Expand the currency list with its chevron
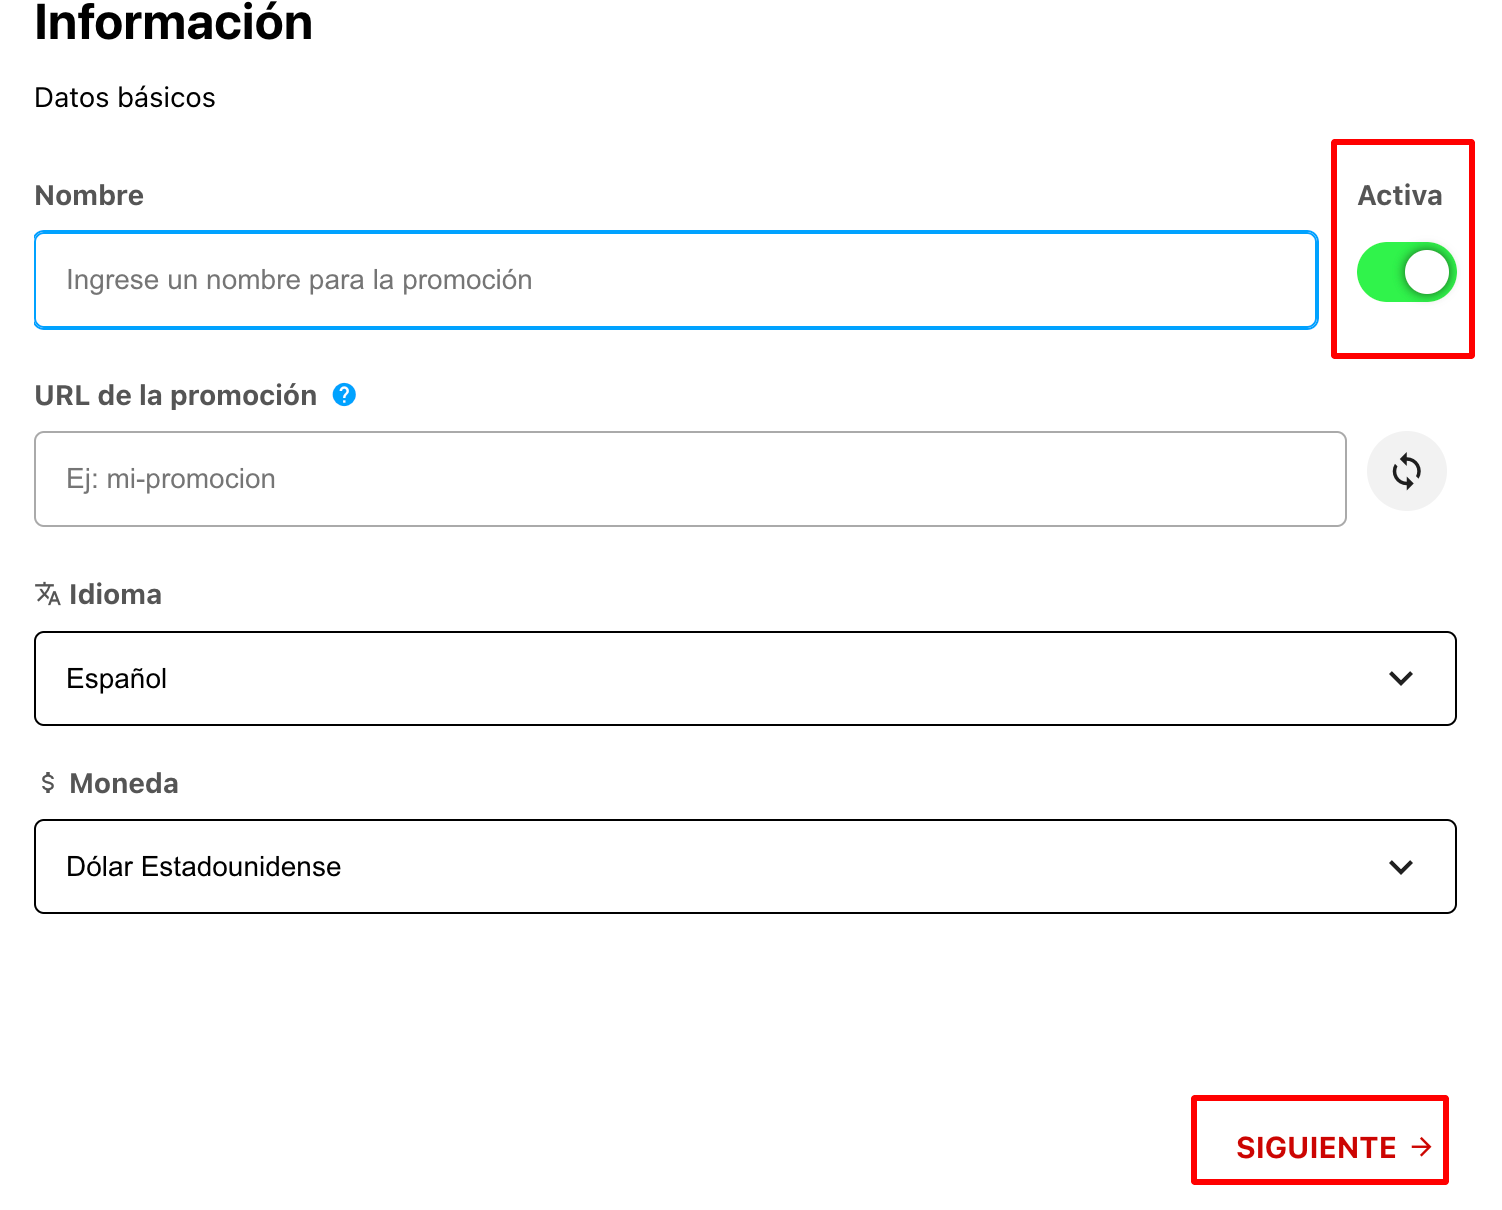The height and width of the screenshot is (1210, 1502). click(1399, 866)
